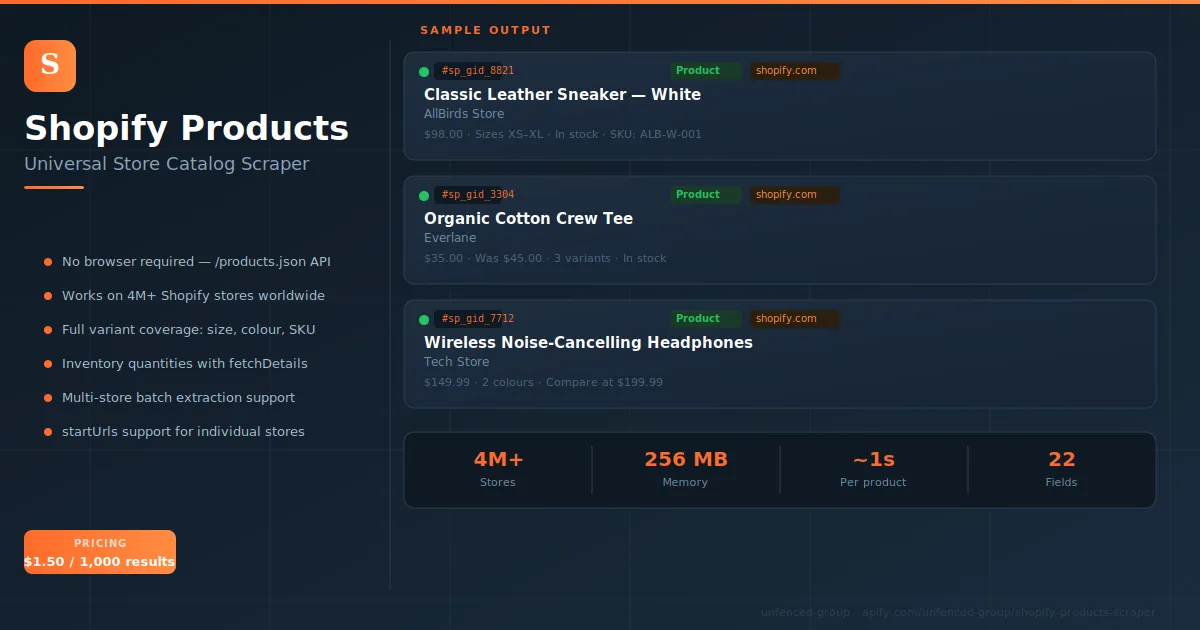The height and width of the screenshot is (630, 1200).
Task: Click the Pricing $1.50 / 1,000 results badge
Action: (x=100, y=552)
